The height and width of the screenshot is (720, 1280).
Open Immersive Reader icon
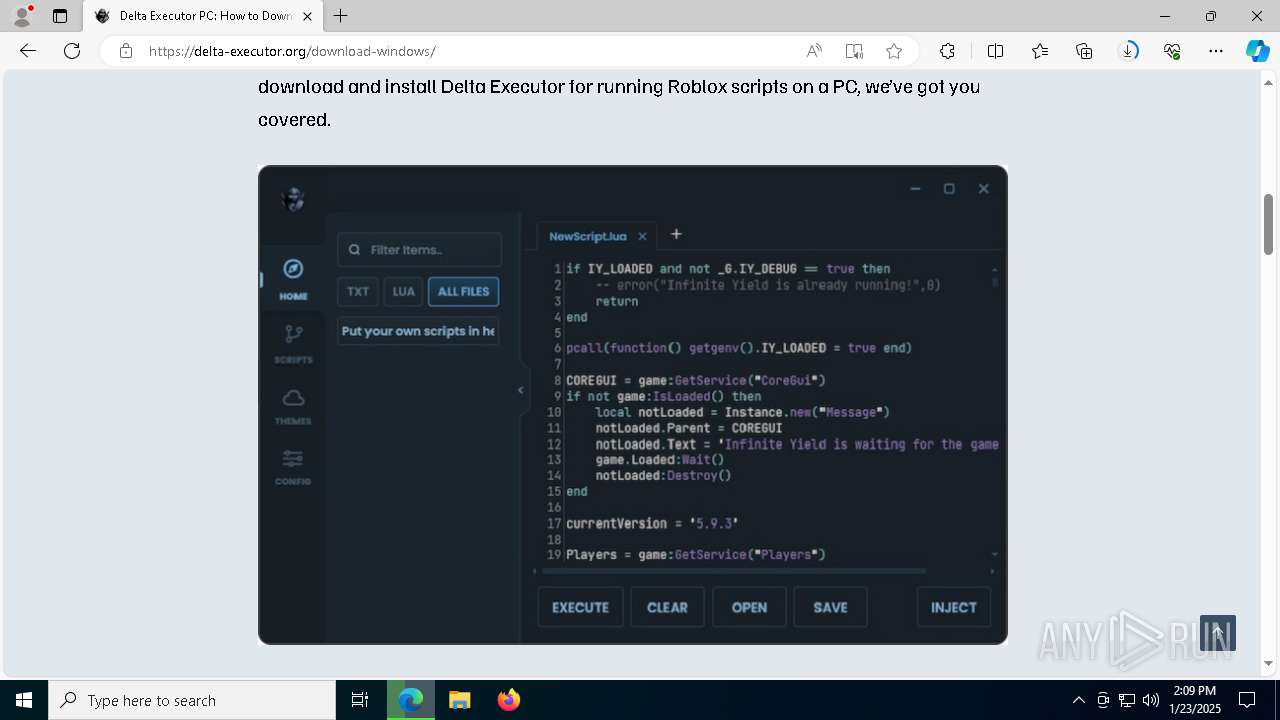(854, 51)
